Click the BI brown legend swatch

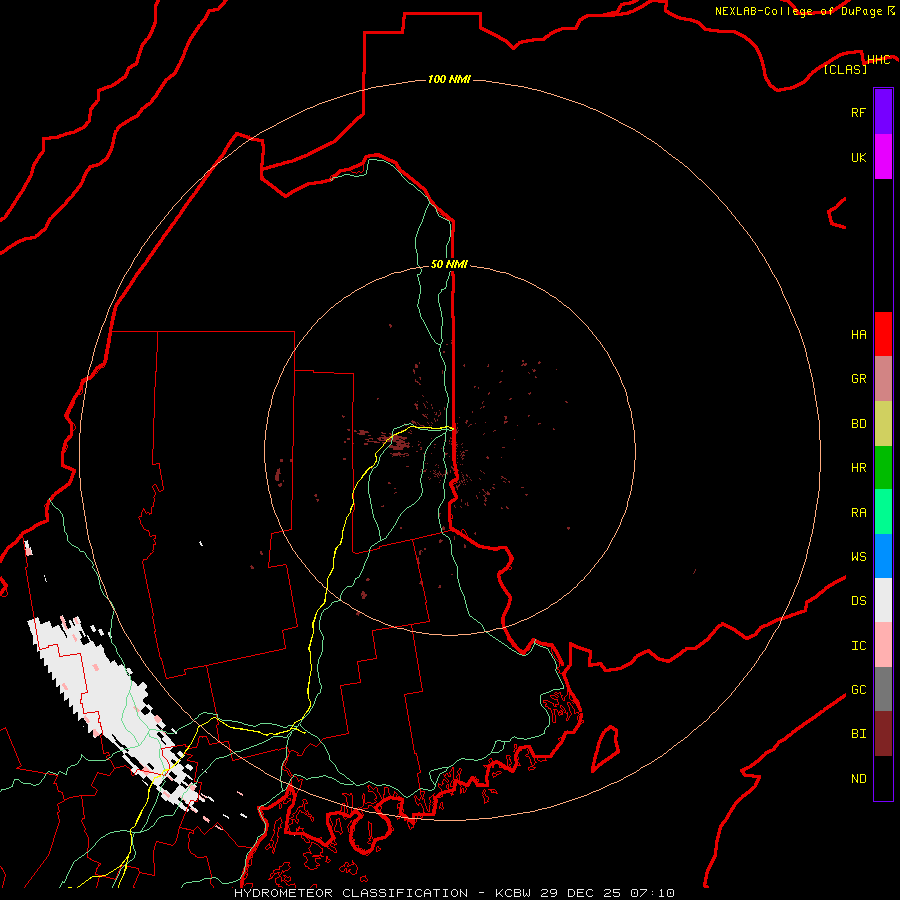tap(883, 734)
